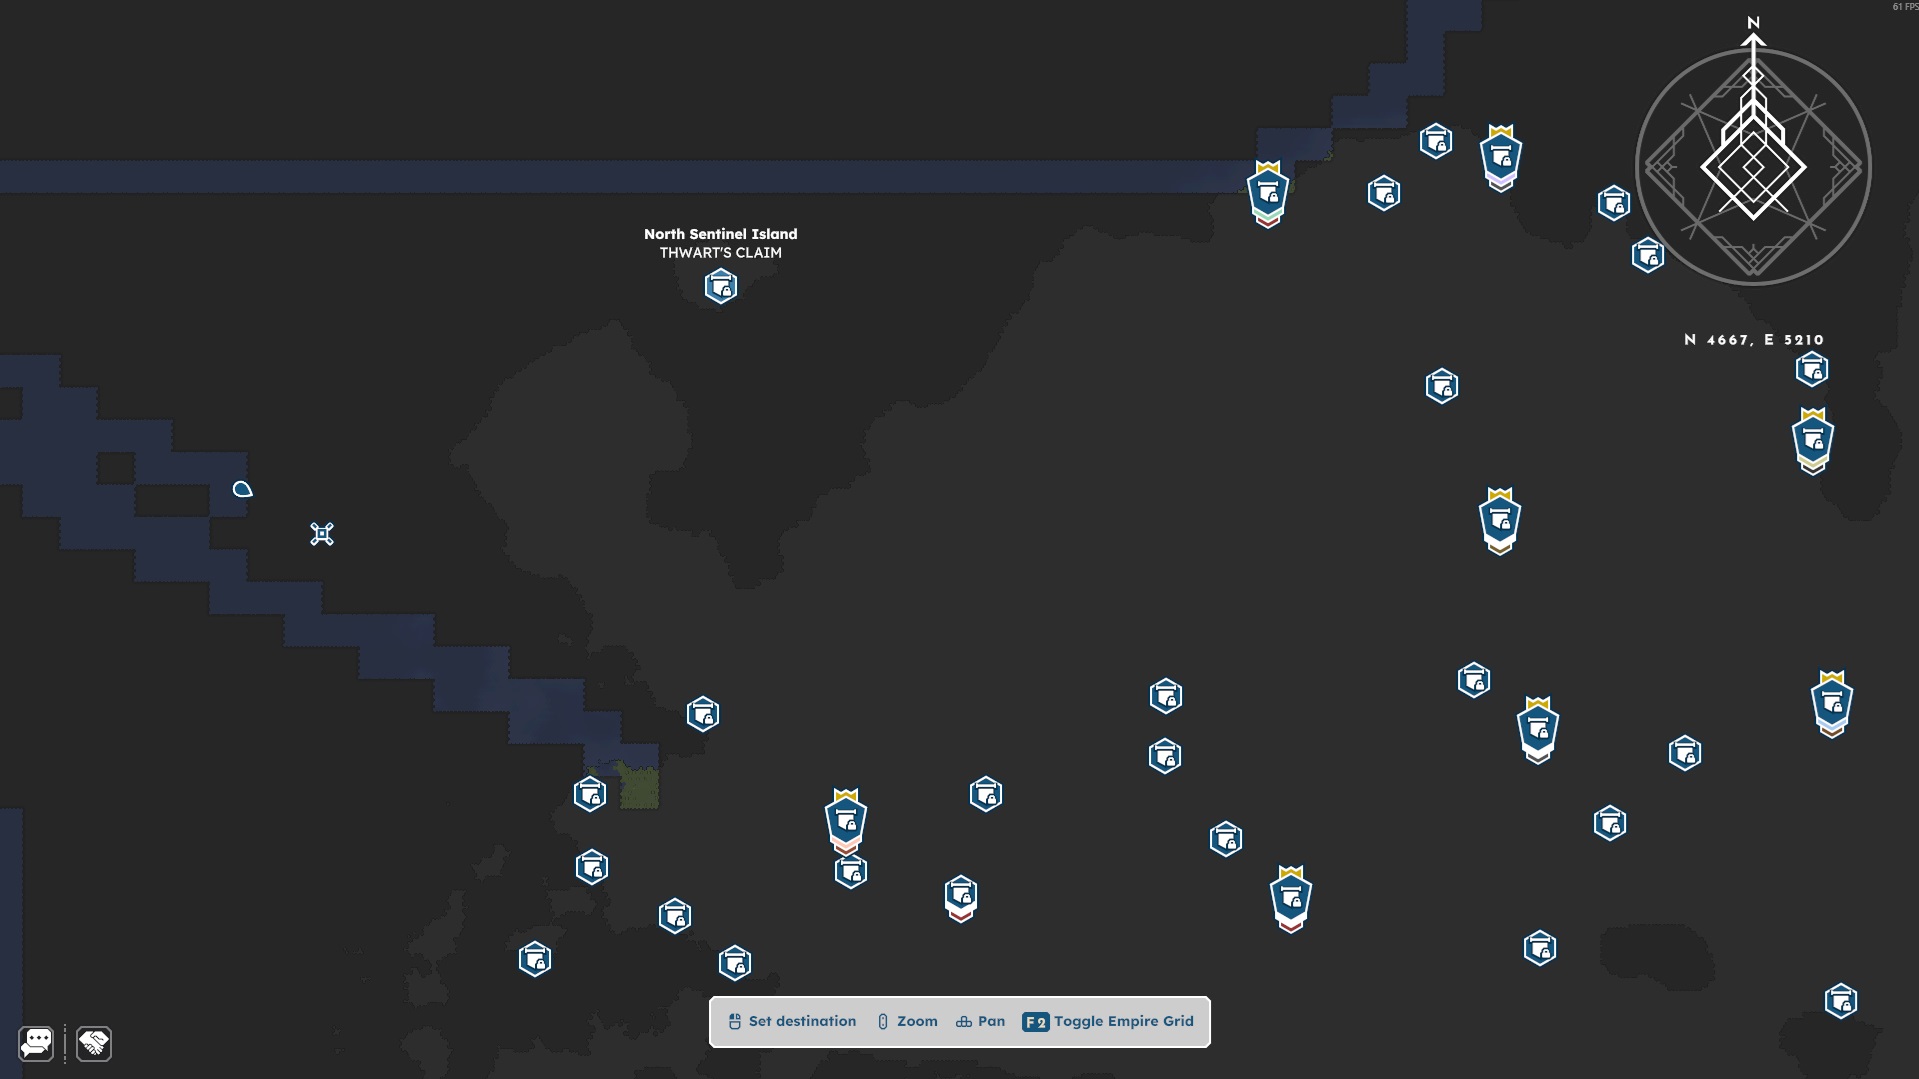This screenshot has height=1079, width=1919.
Task: Select the uncrowned marker with red chevron
Action: [x=961, y=898]
